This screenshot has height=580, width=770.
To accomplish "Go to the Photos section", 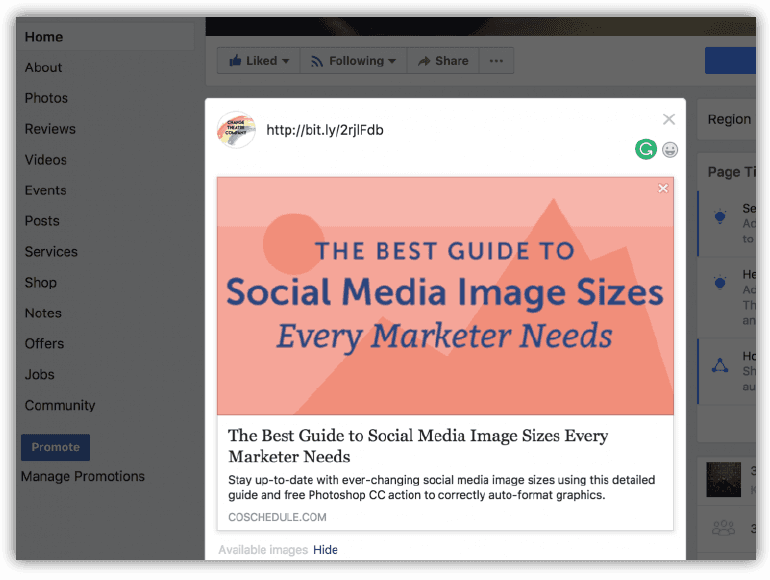I will (x=46, y=98).
